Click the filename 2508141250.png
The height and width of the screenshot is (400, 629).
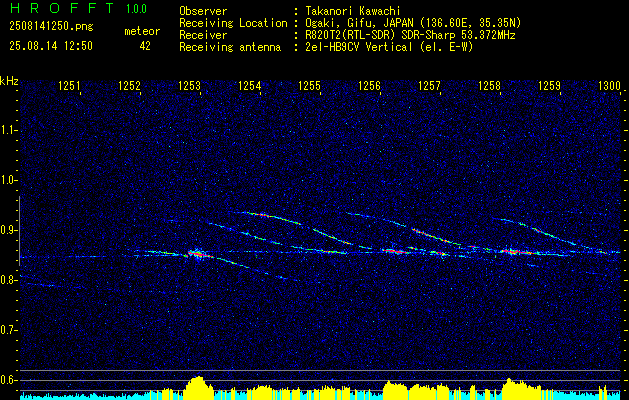[51, 27]
